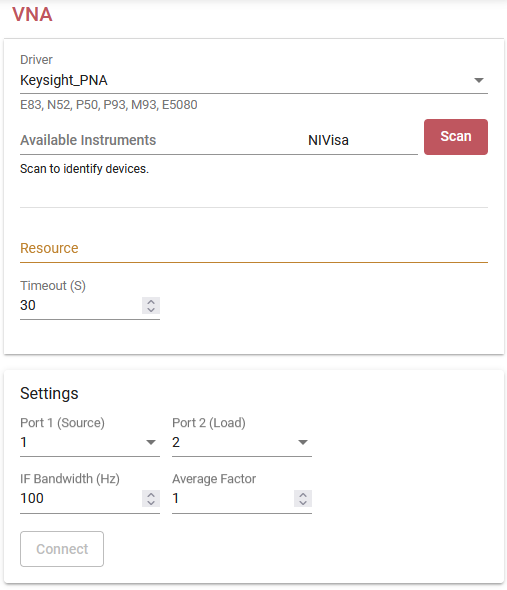Click the IF Bandwidth (Hz) value field
The height and width of the screenshot is (590, 507).
(x=81, y=499)
